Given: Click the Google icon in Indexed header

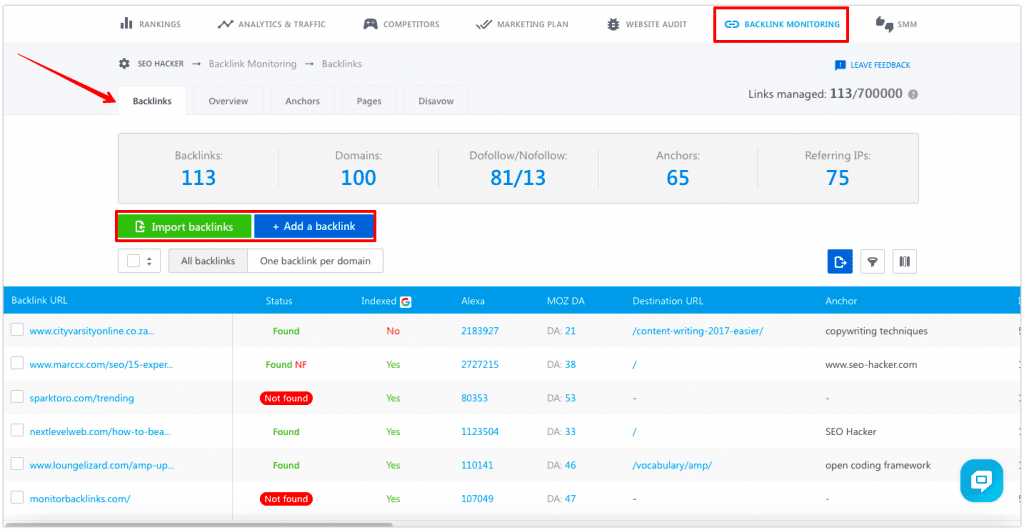Looking at the screenshot, I should click(x=406, y=302).
